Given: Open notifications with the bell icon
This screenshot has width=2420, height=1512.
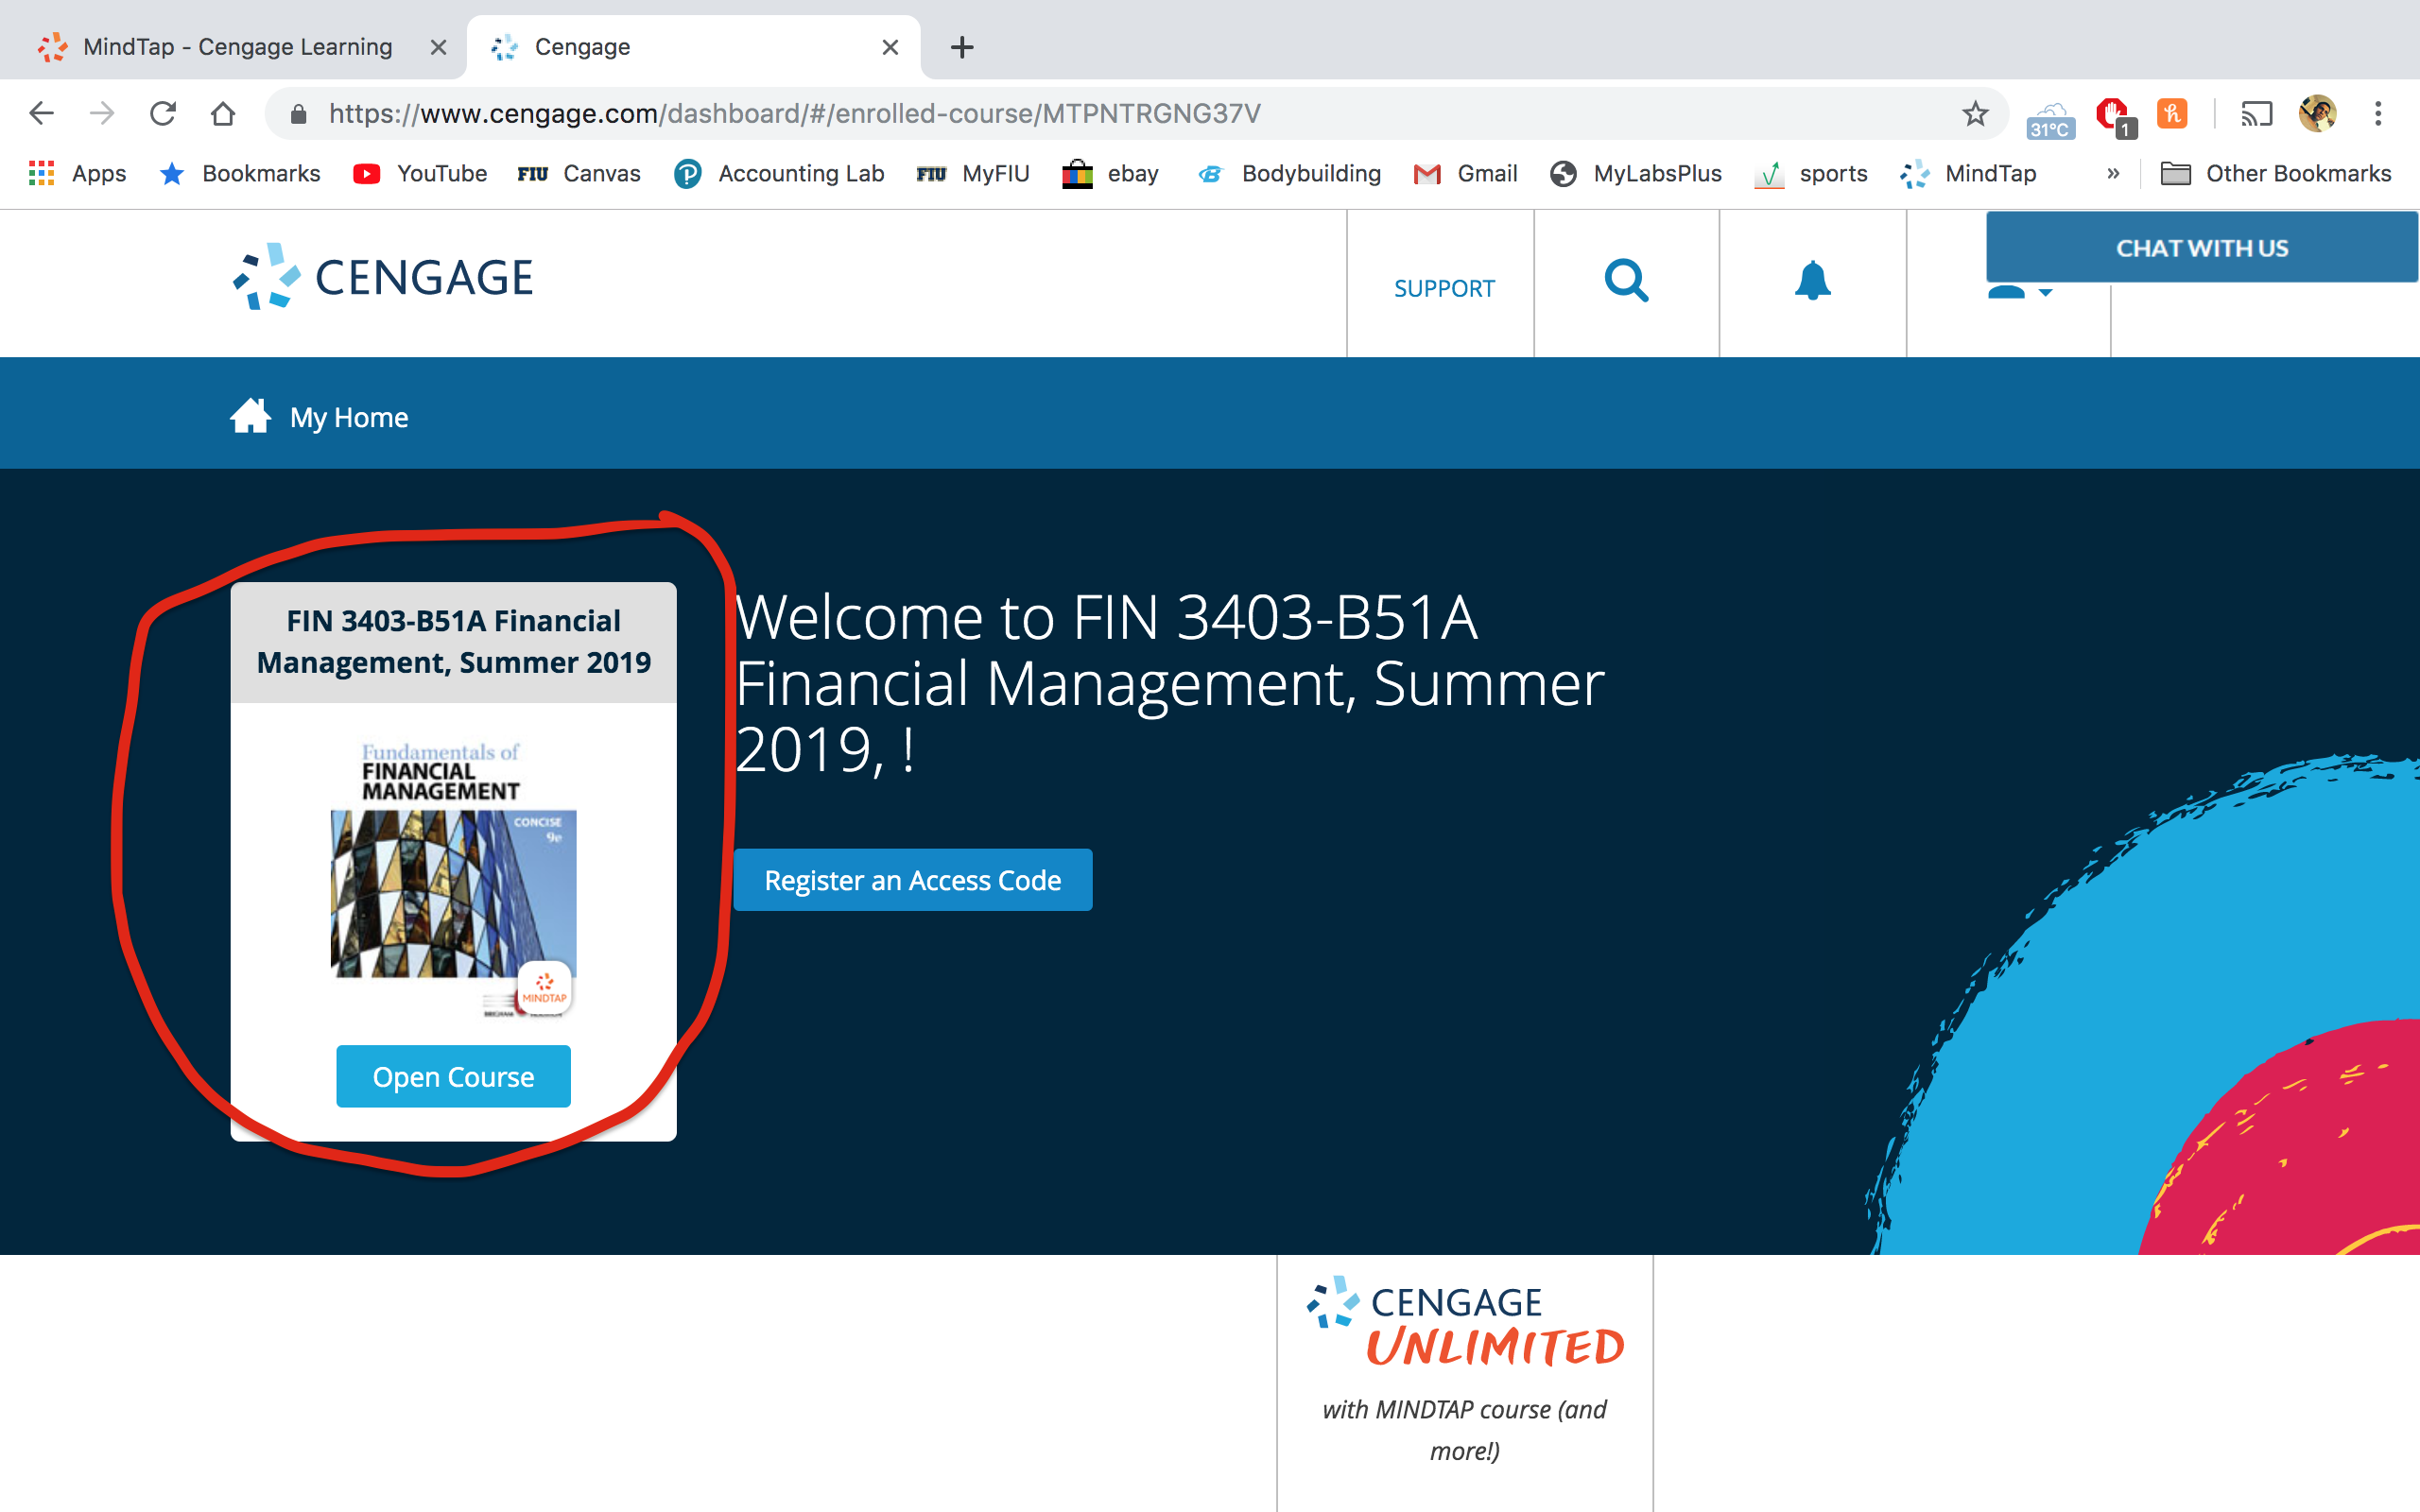Looking at the screenshot, I should tap(1812, 281).
